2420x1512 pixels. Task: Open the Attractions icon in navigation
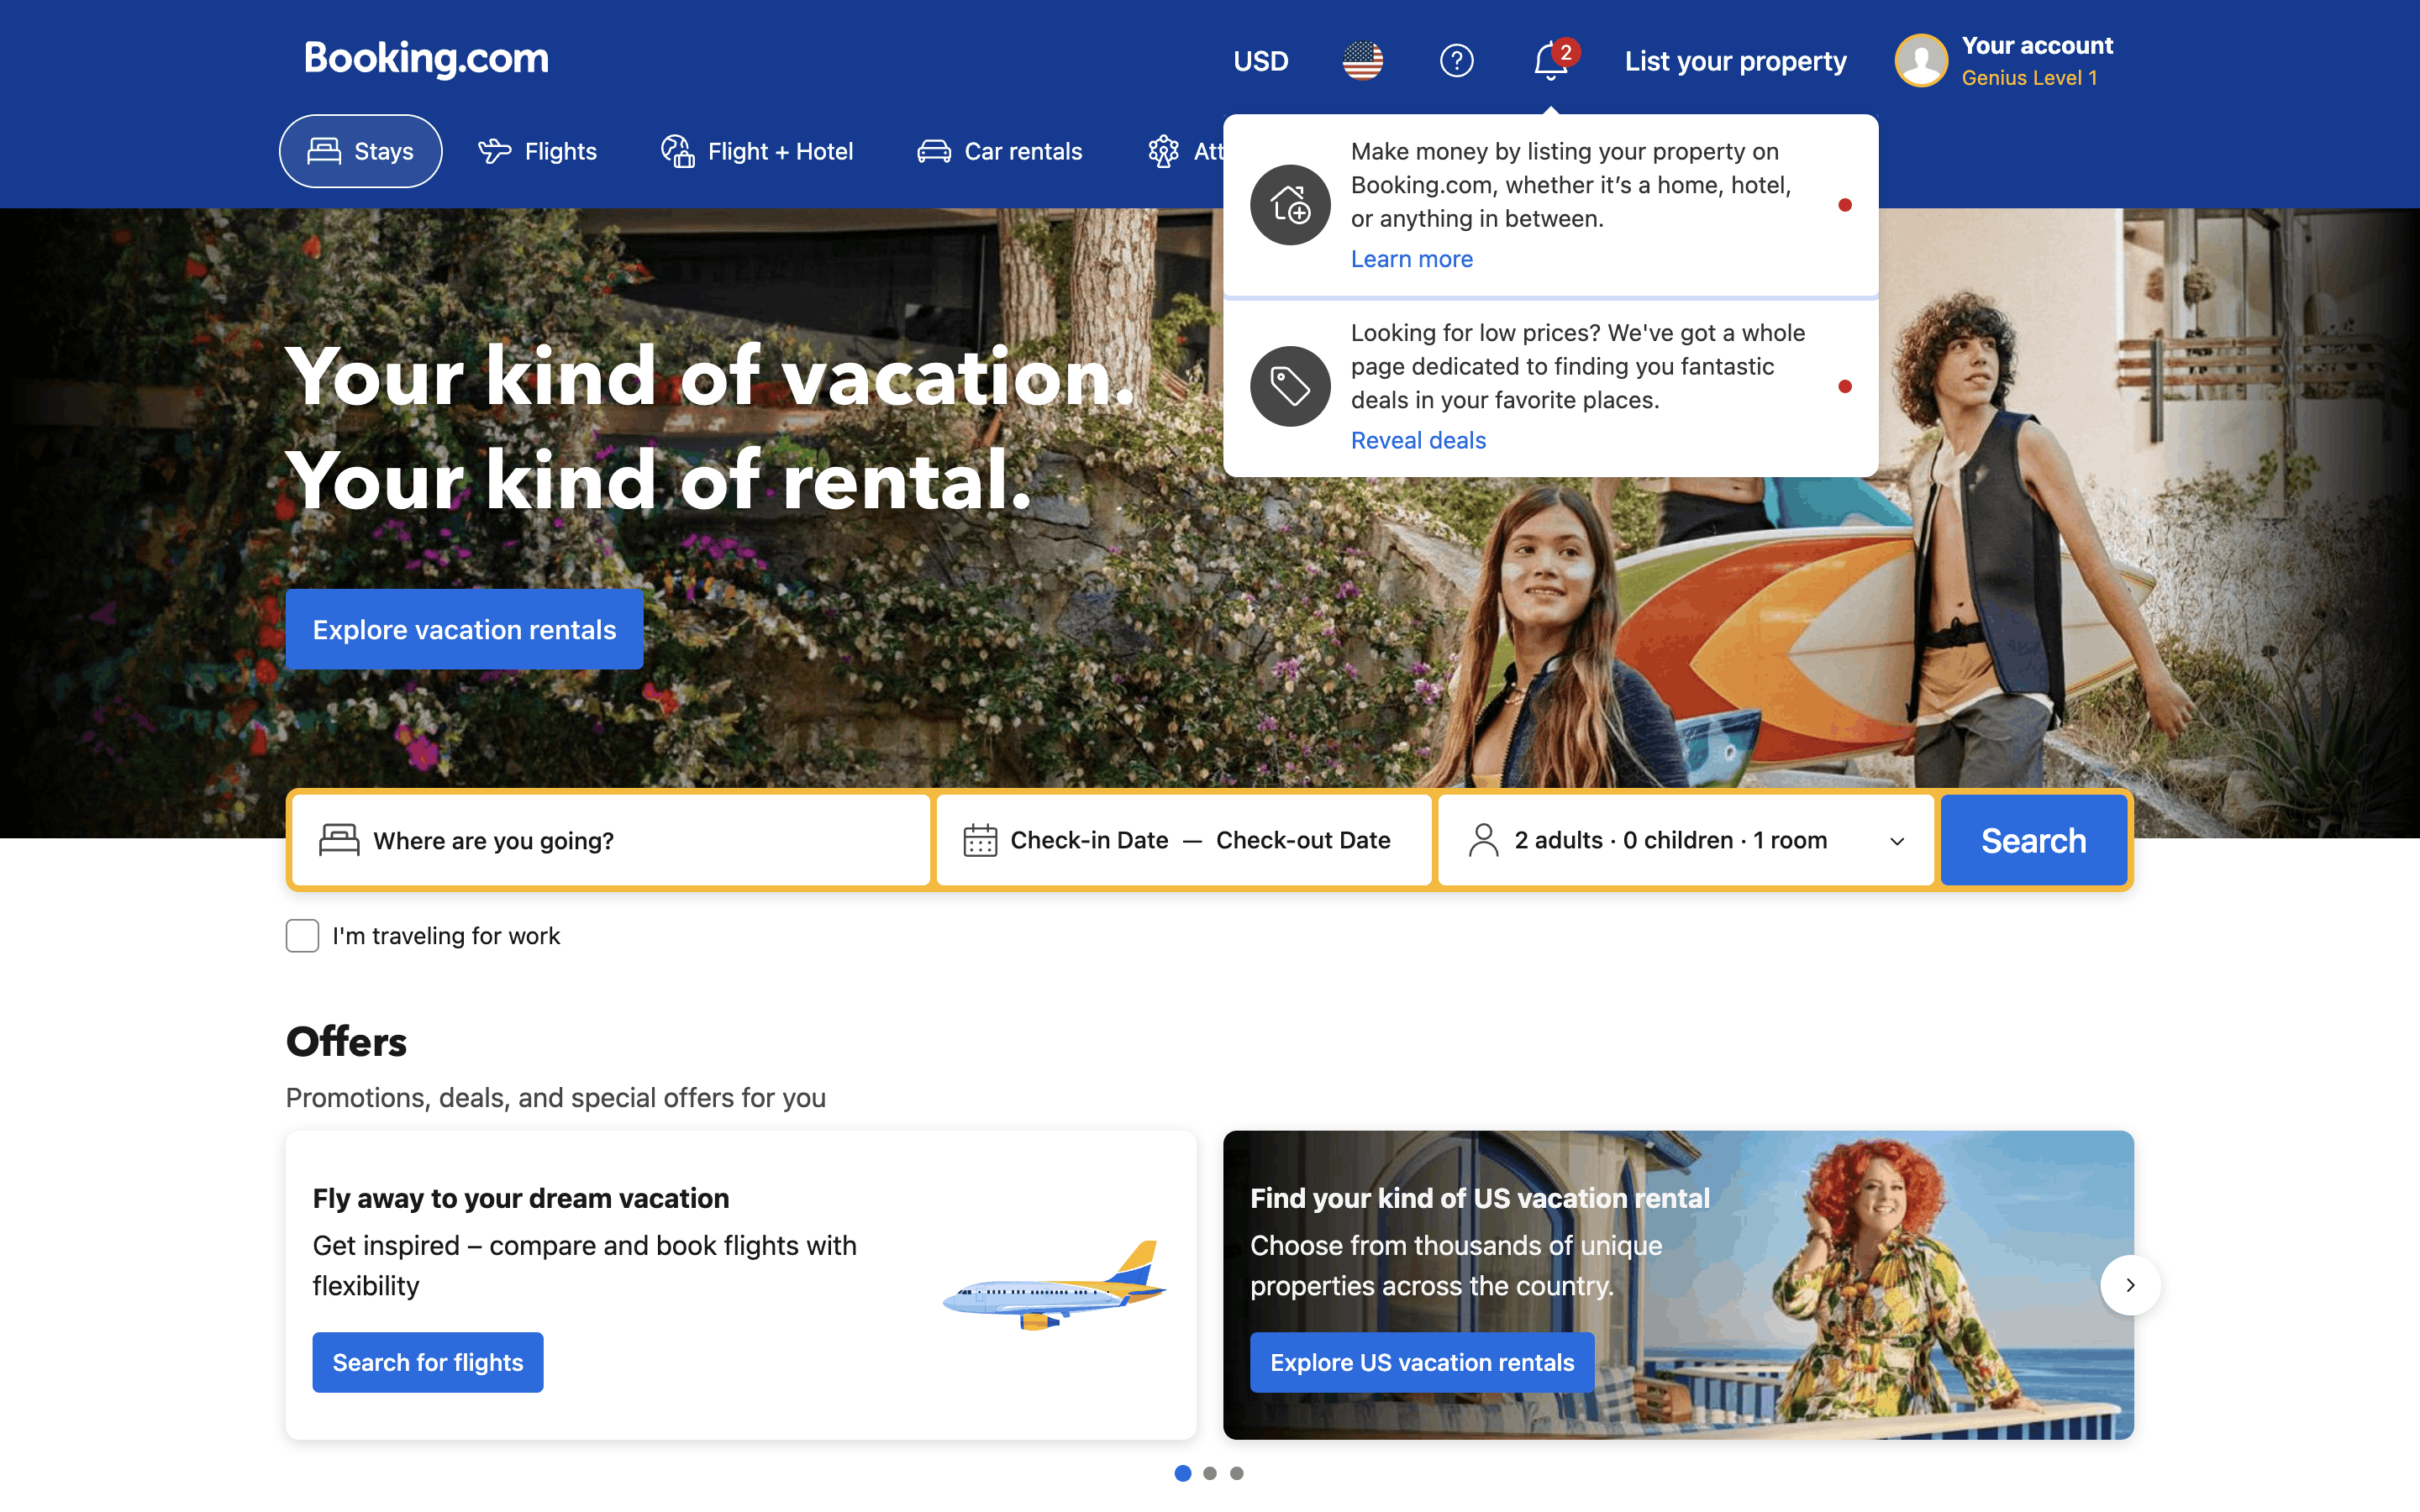(1164, 150)
